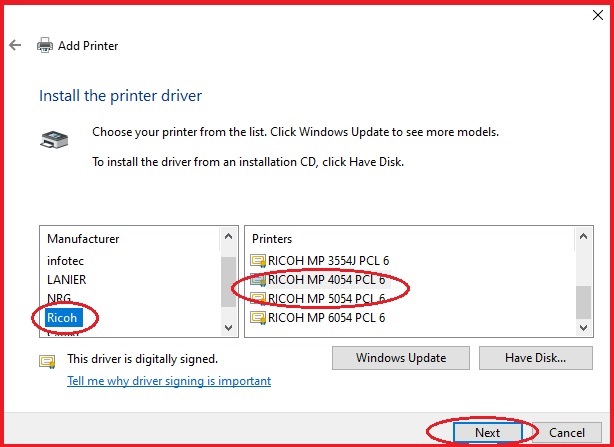This screenshot has width=614, height=447.
Task: Click 'This driver is digitally signed' text
Action: 142,359
